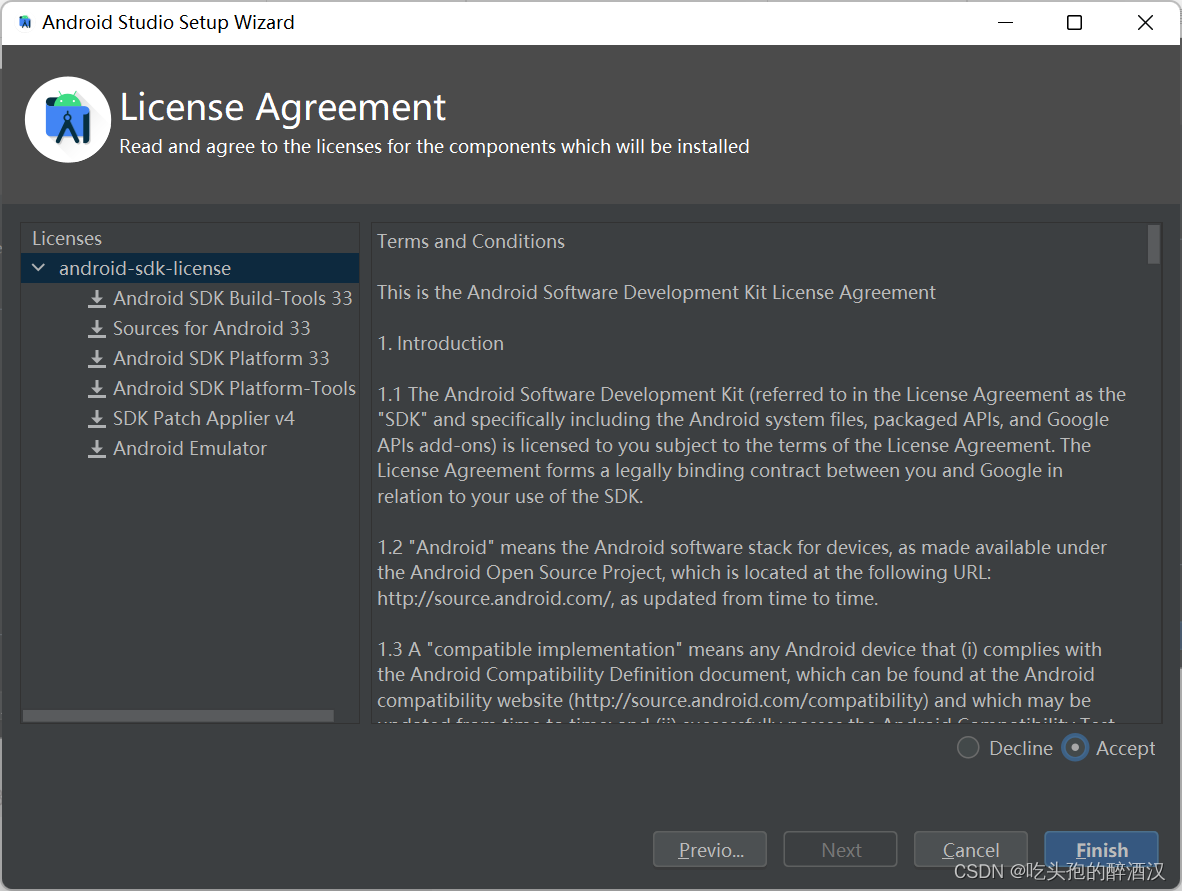
Task: Click download icon beside Android SDK Platform 33
Action: 96,359
